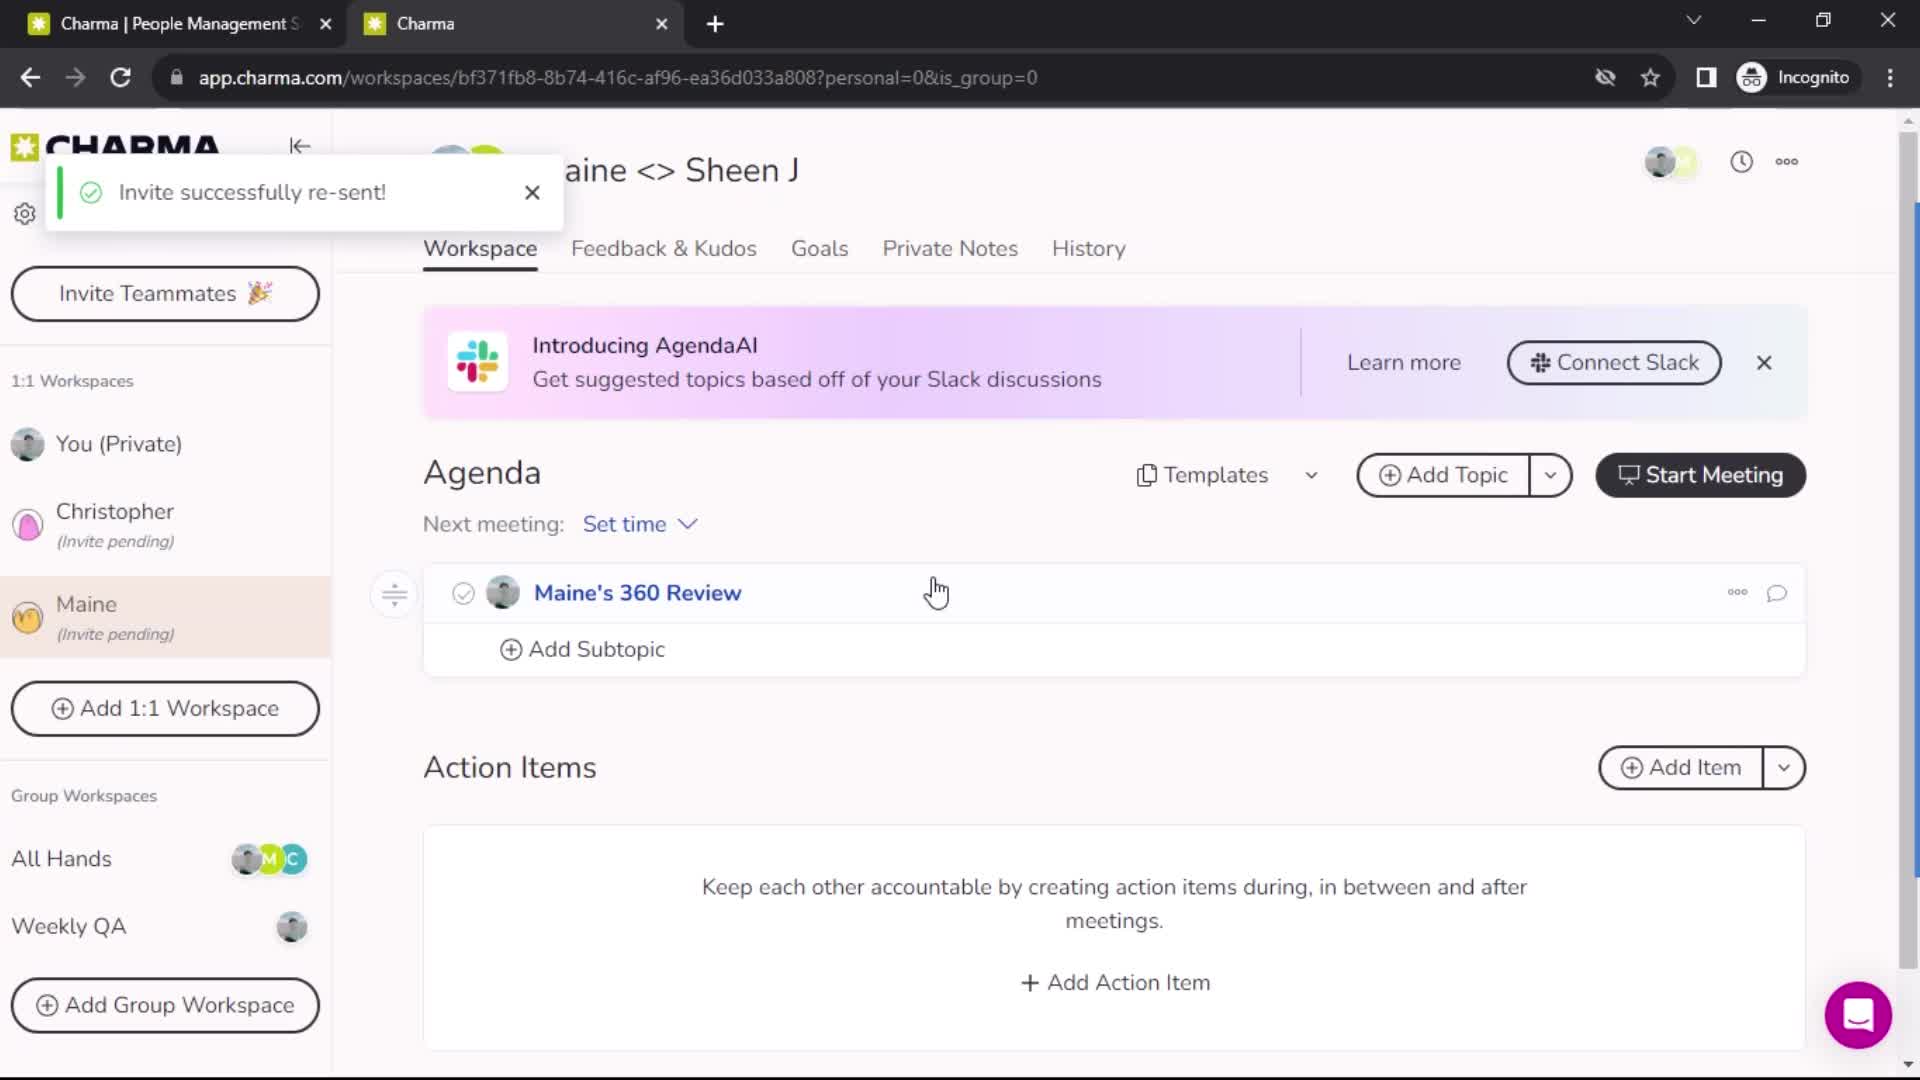Click the AgendaAI dismiss icon
The width and height of the screenshot is (1920, 1080).
[1766, 363]
